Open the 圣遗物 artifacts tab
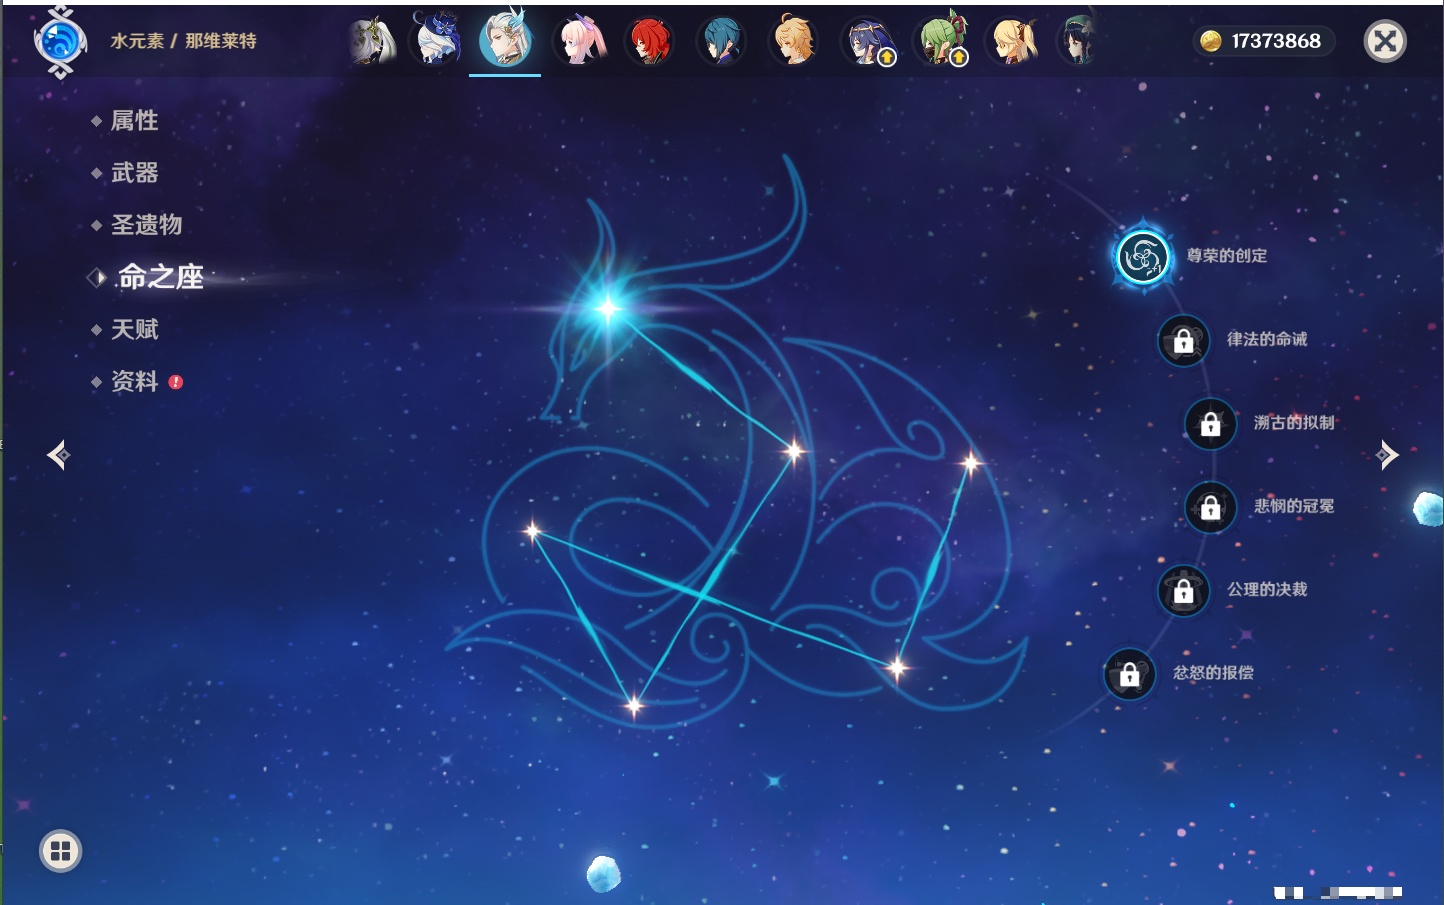The image size is (1444, 905). [x=146, y=225]
